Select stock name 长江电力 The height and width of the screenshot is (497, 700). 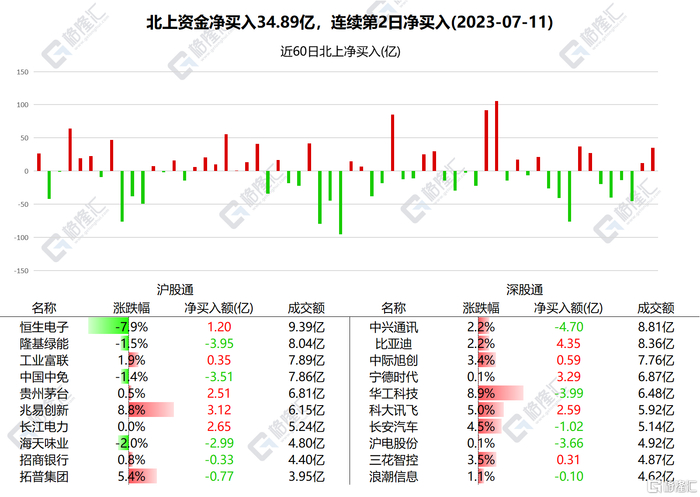coord(44,426)
